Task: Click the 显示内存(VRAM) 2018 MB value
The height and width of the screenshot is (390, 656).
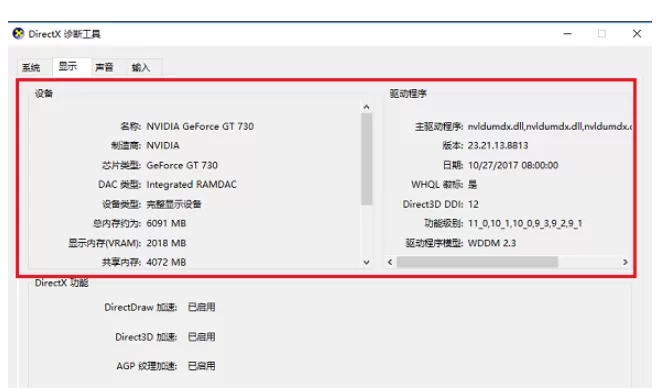Action: click(x=166, y=243)
